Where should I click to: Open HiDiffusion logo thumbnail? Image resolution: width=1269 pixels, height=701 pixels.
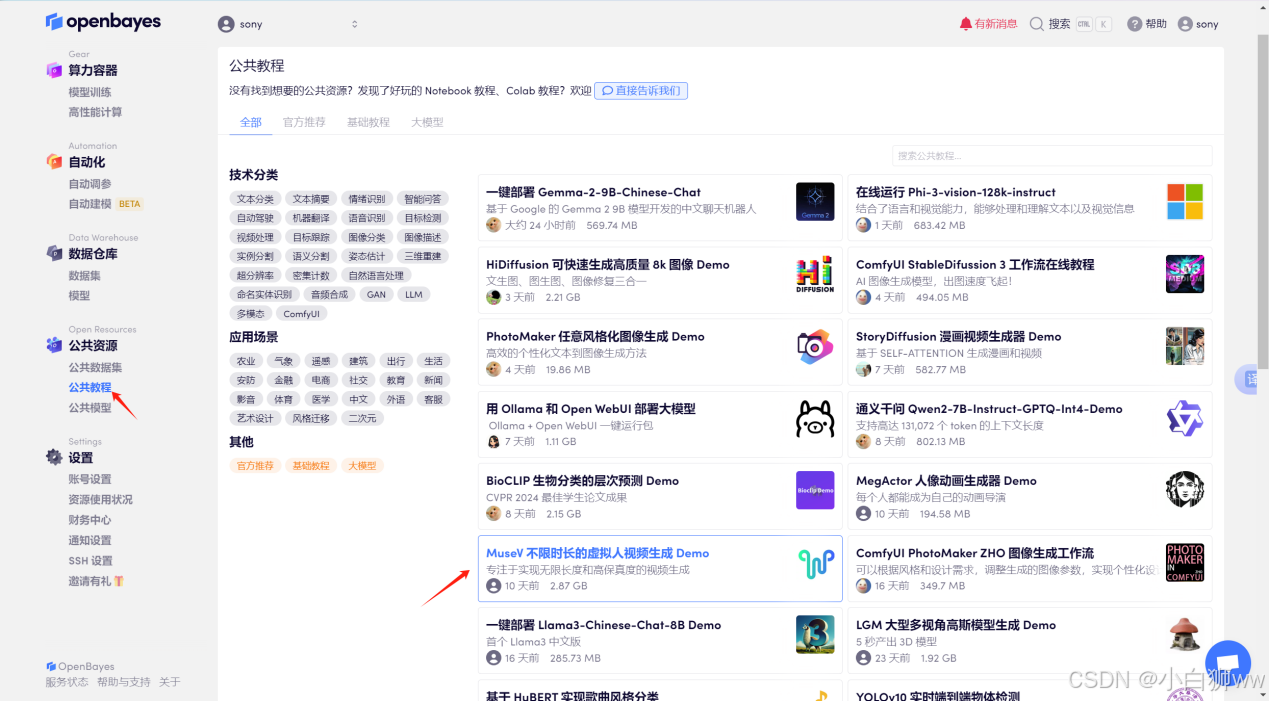[815, 274]
